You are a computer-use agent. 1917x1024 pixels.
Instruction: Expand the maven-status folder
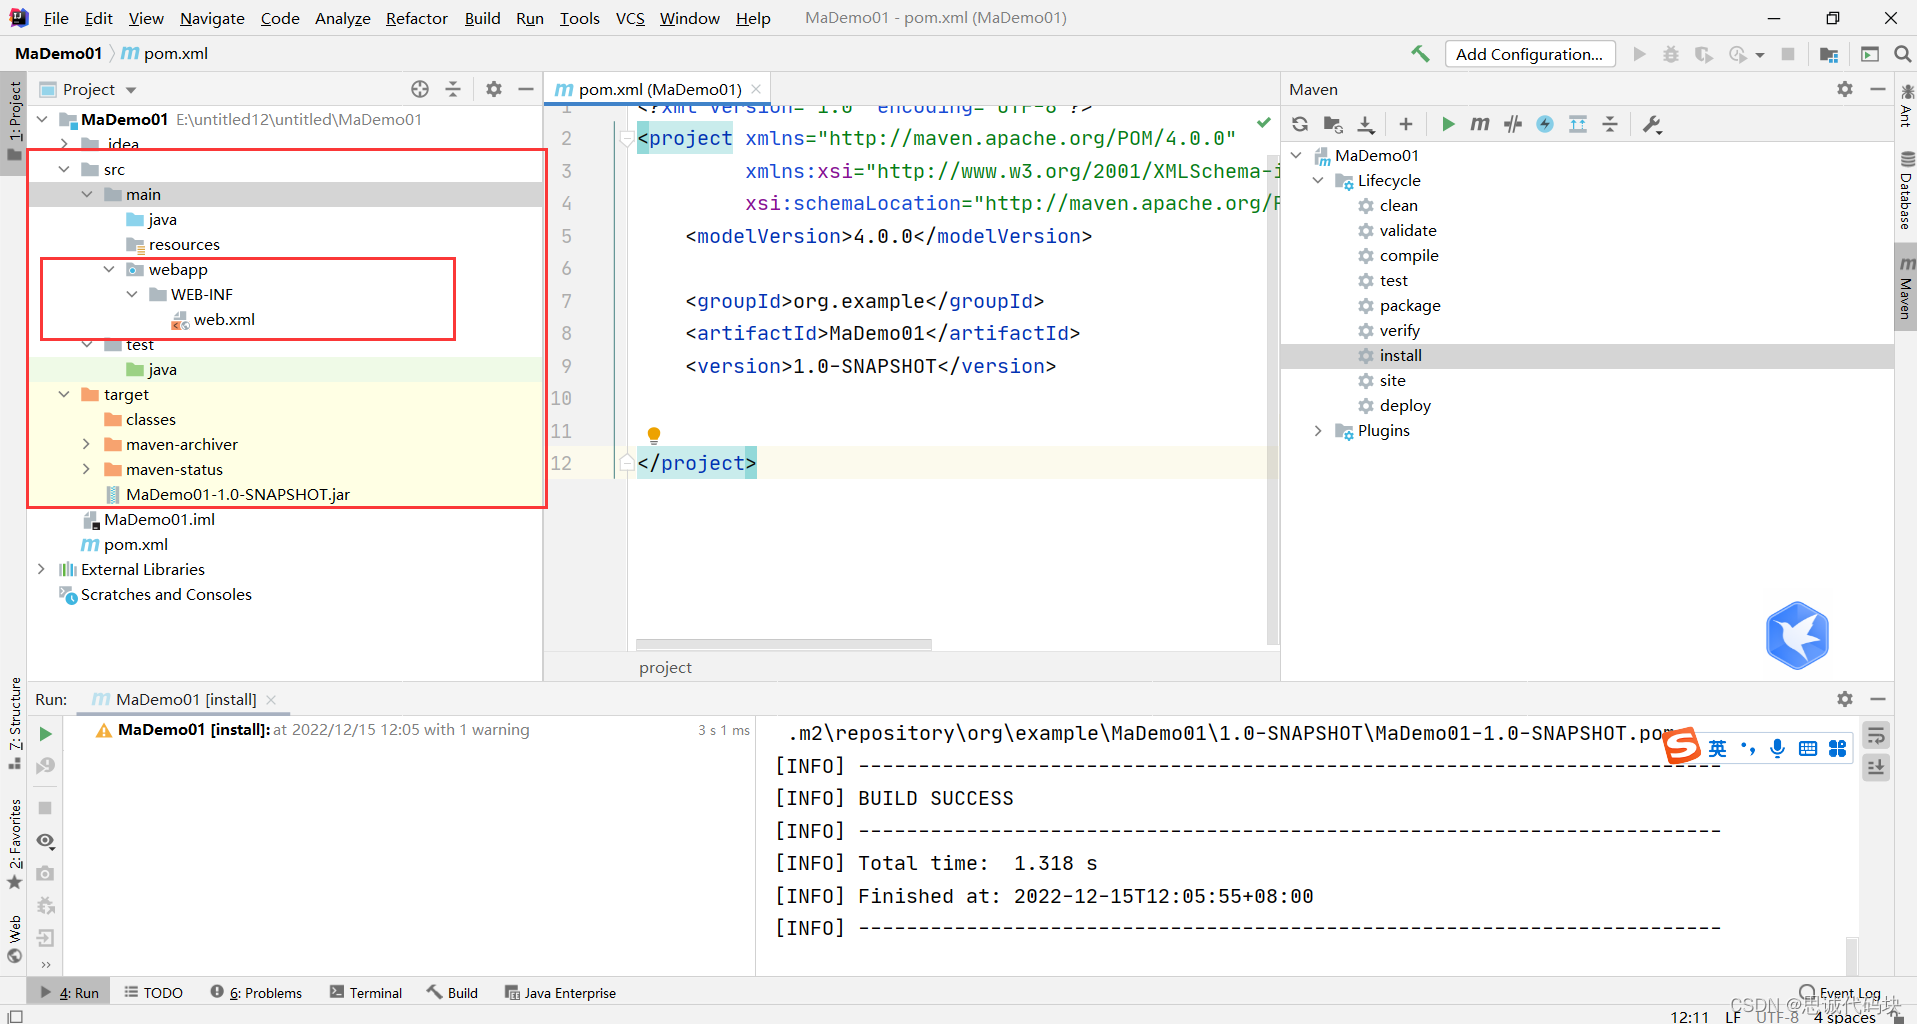(86, 469)
